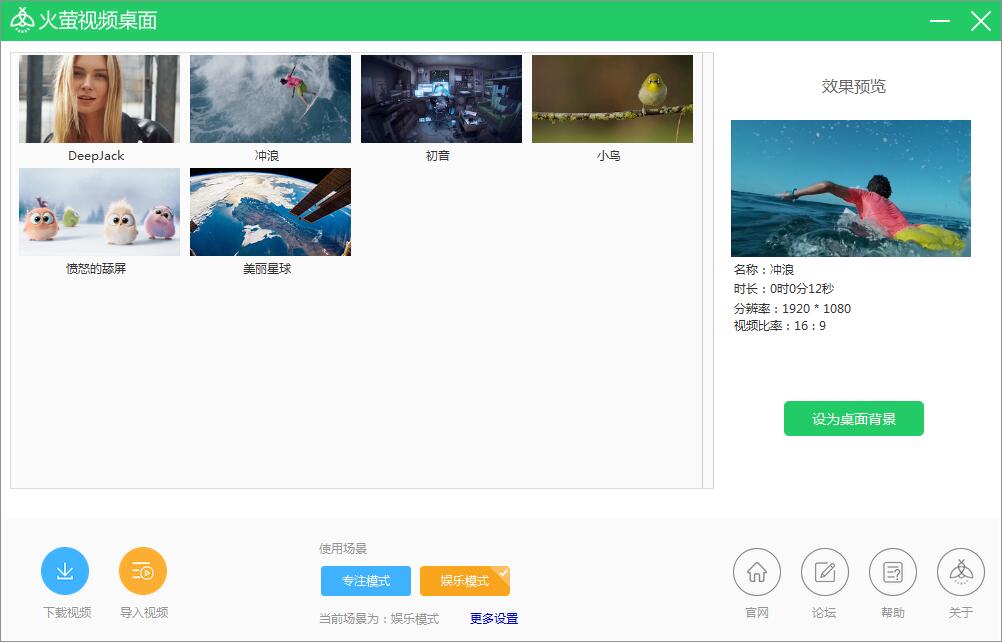
Task: Select the DeepJack video thumbnail
Action: pos(99,98)
